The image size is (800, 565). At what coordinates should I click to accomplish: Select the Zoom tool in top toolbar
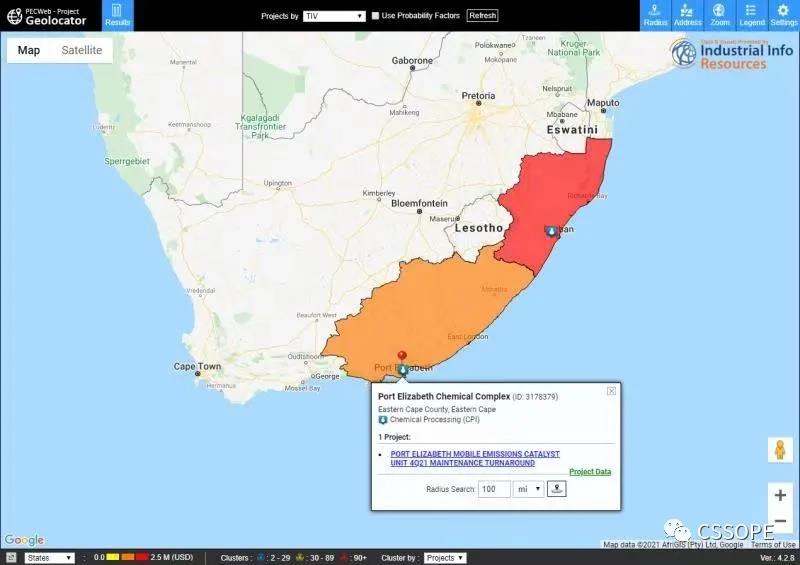pyautogui.click(x=719, y=15)
